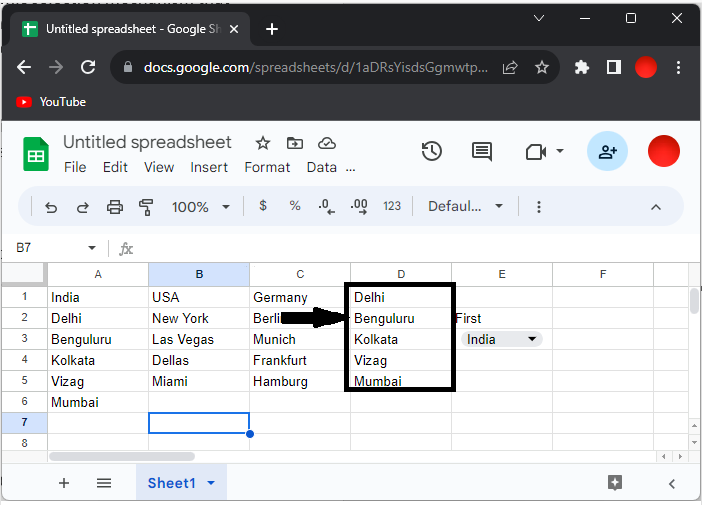Open India dropdown chip in cell E3
This screenshot has width=702, height=505.
[x=503, y=339]
